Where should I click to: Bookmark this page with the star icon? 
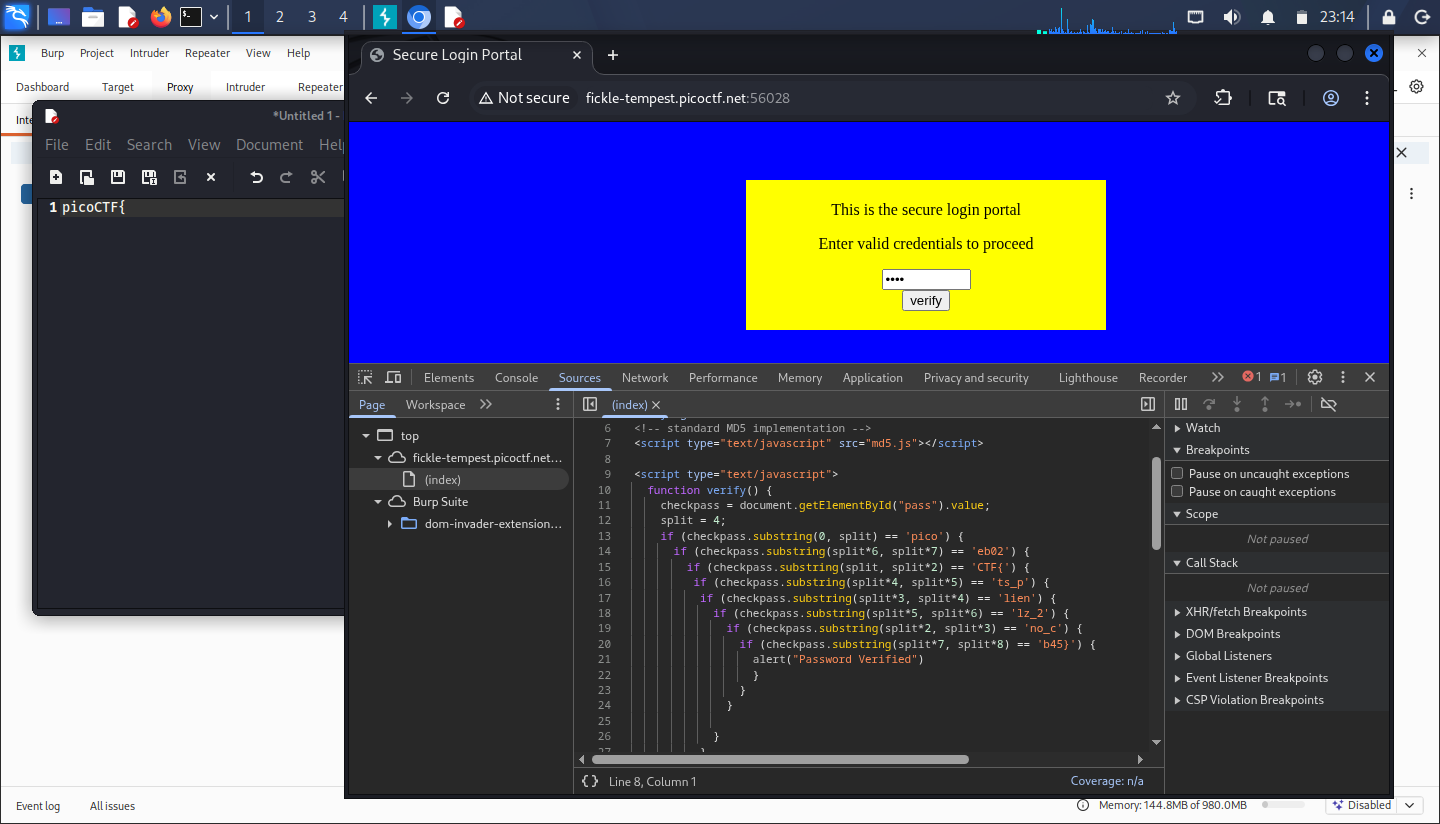[x=1173, y=98]
